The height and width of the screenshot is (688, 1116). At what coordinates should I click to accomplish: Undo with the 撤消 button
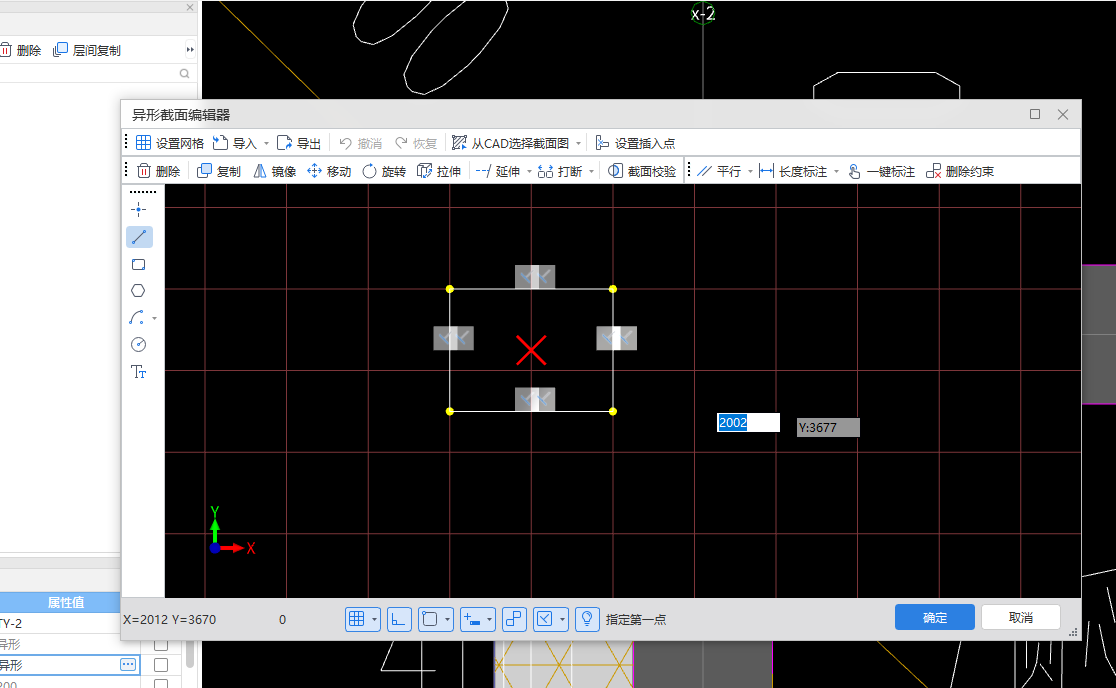(x=360, y=143)
